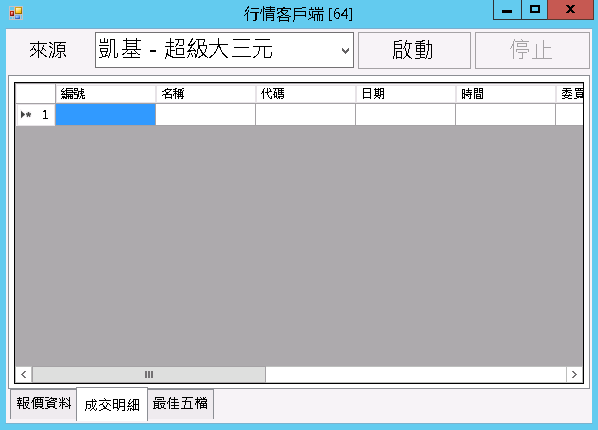Click the horizontal scrollbar left arrow
Image resolution: width=598 pixels, height=430 pixels.
click(24, 374)
